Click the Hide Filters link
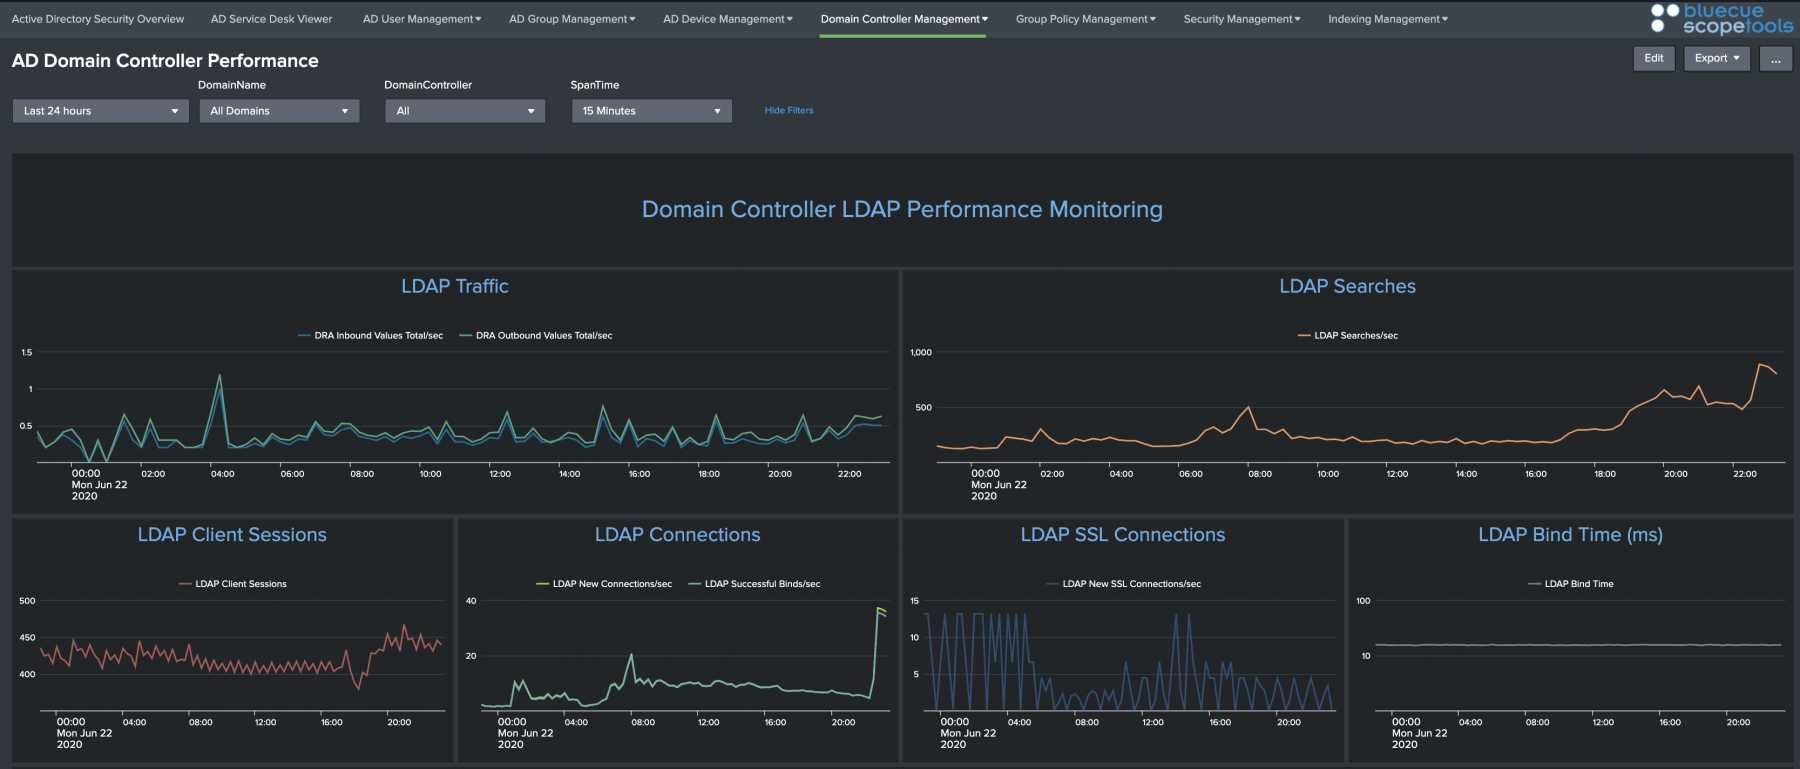Image resolution: width=1800 pixels, height=769 pixels. tap(789, 111)
